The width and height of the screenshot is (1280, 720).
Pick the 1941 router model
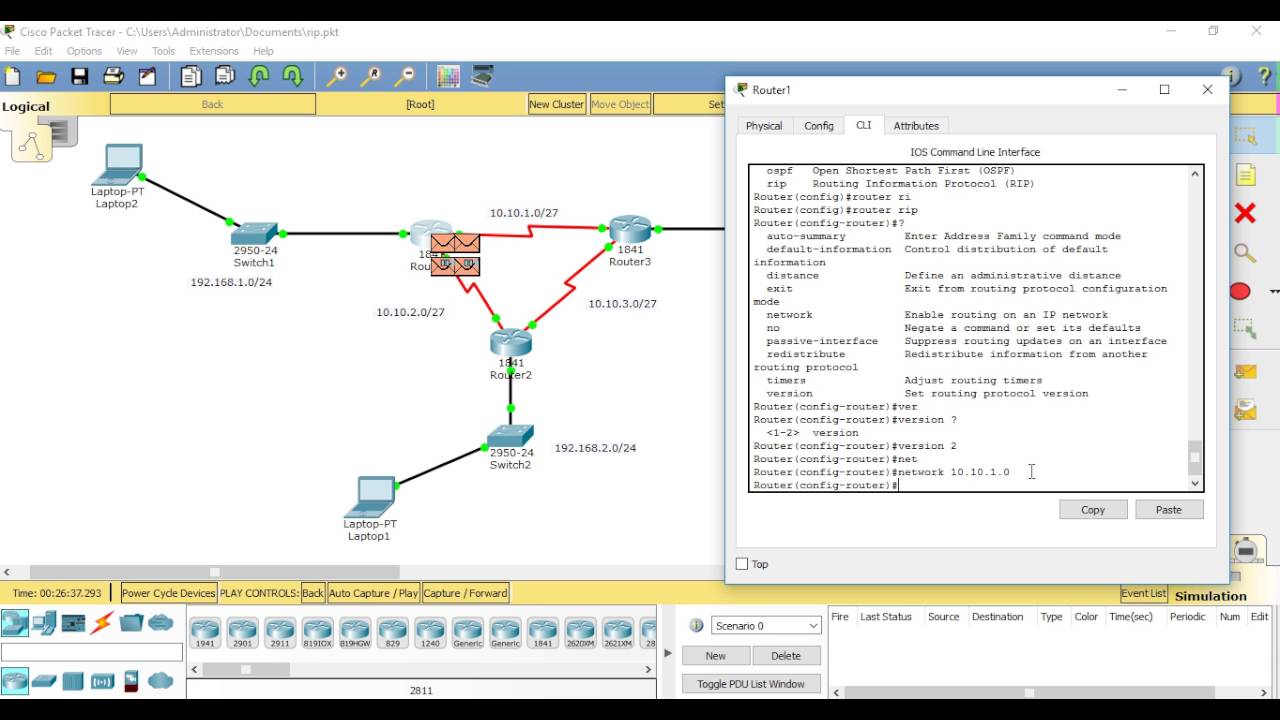[205, 633]
